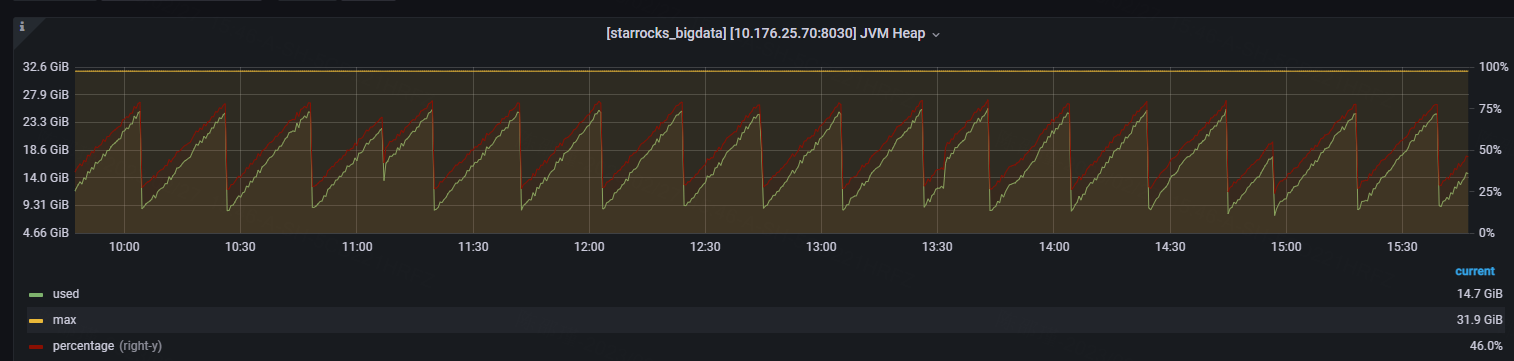Click the 15:00 time axis label

click(1285, 247)
